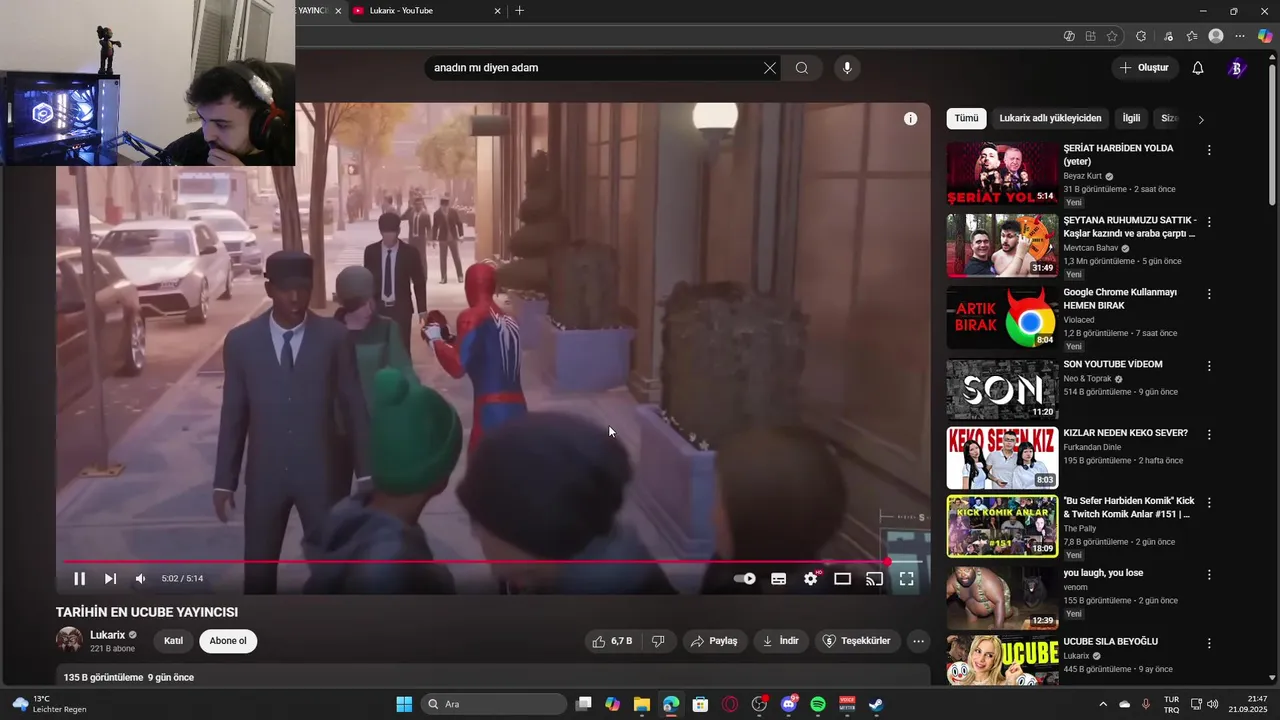The height and width of the screenshot is (720, 1280).
Task: Open browser settings and more menu
Action: pos(1241,36)
